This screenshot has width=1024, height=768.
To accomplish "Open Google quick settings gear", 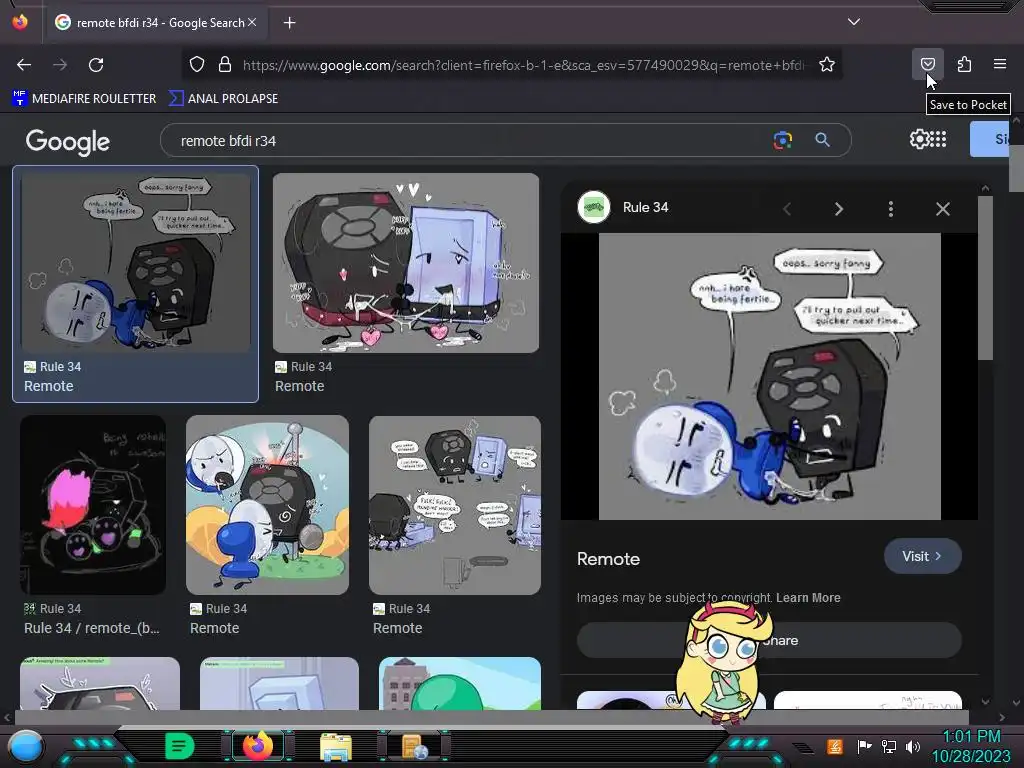I will click(919, 139).
